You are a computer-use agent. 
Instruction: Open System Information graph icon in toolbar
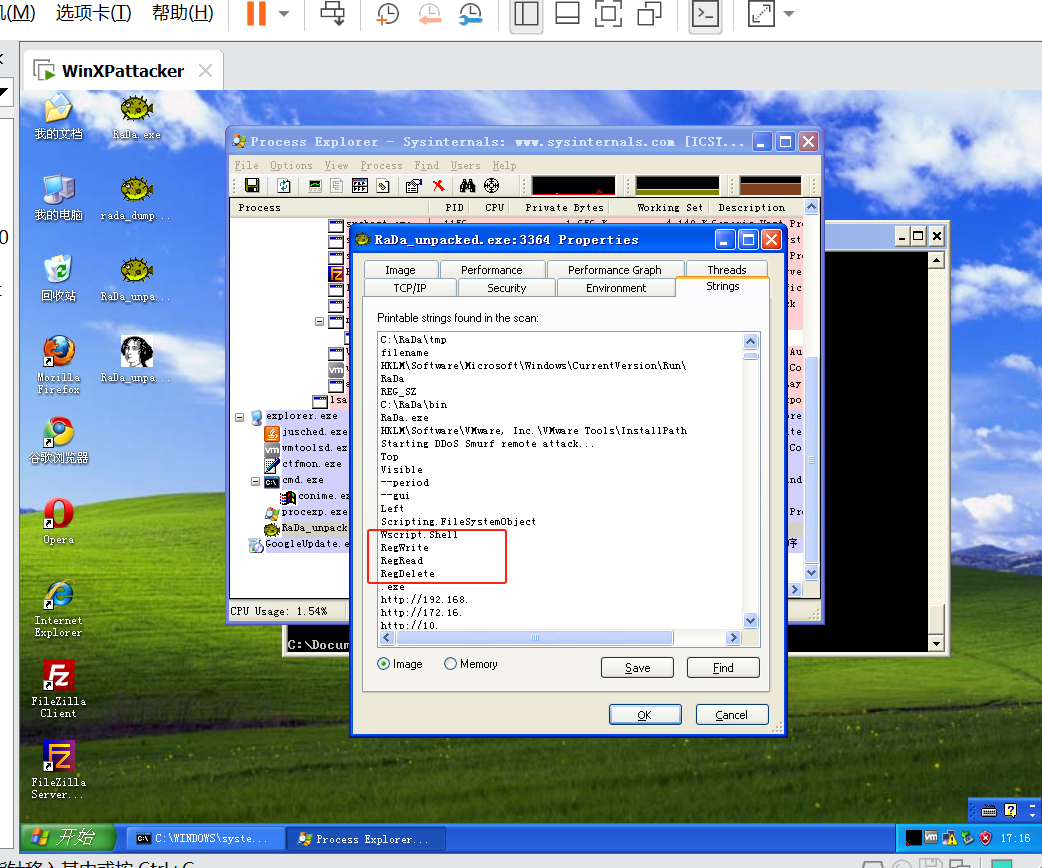click(315, 186)
